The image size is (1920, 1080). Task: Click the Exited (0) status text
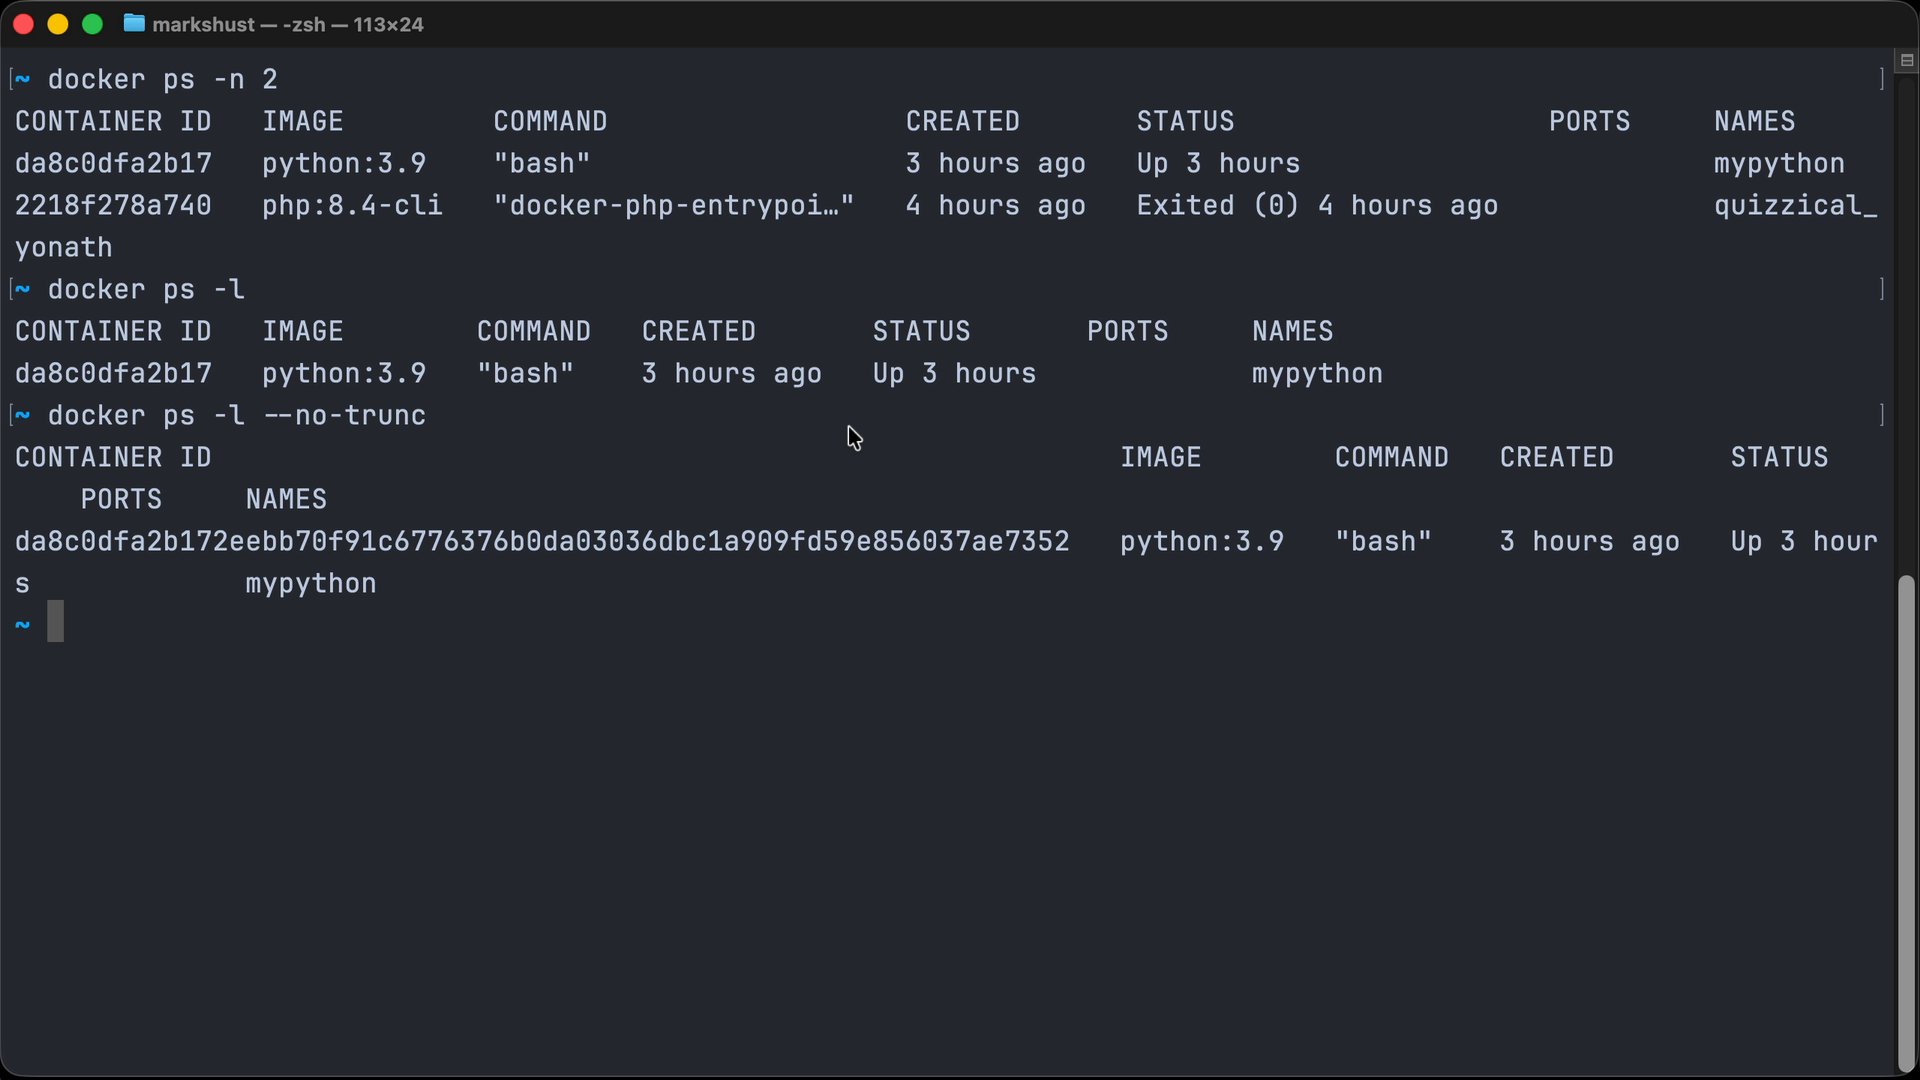(x=1216, y=205)
